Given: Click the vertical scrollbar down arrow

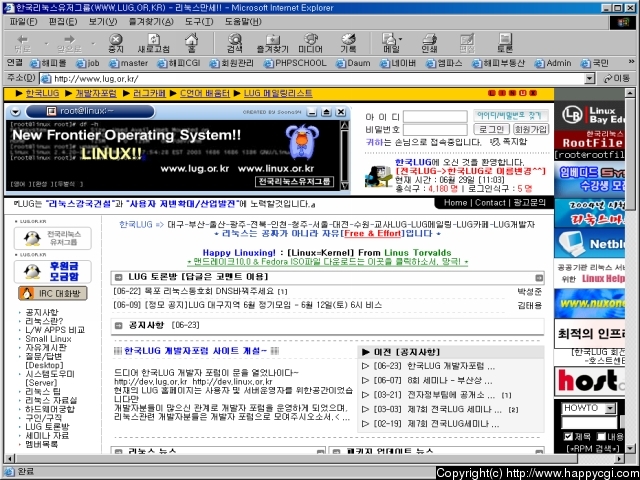Looking at the screenshot, I should 630,449.
